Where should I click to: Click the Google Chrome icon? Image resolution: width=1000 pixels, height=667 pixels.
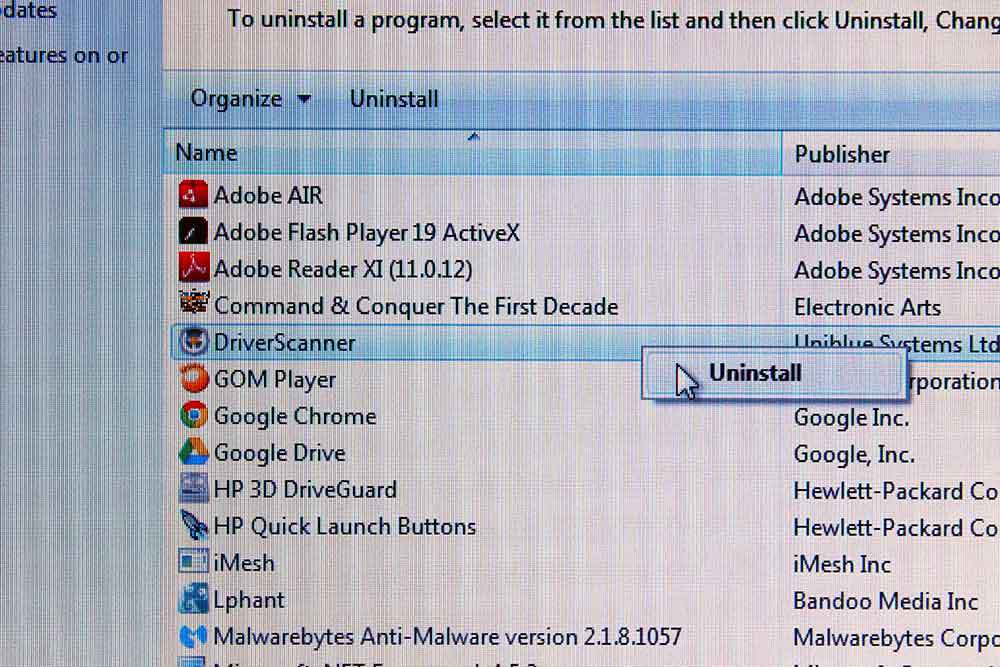click(194, 415)
